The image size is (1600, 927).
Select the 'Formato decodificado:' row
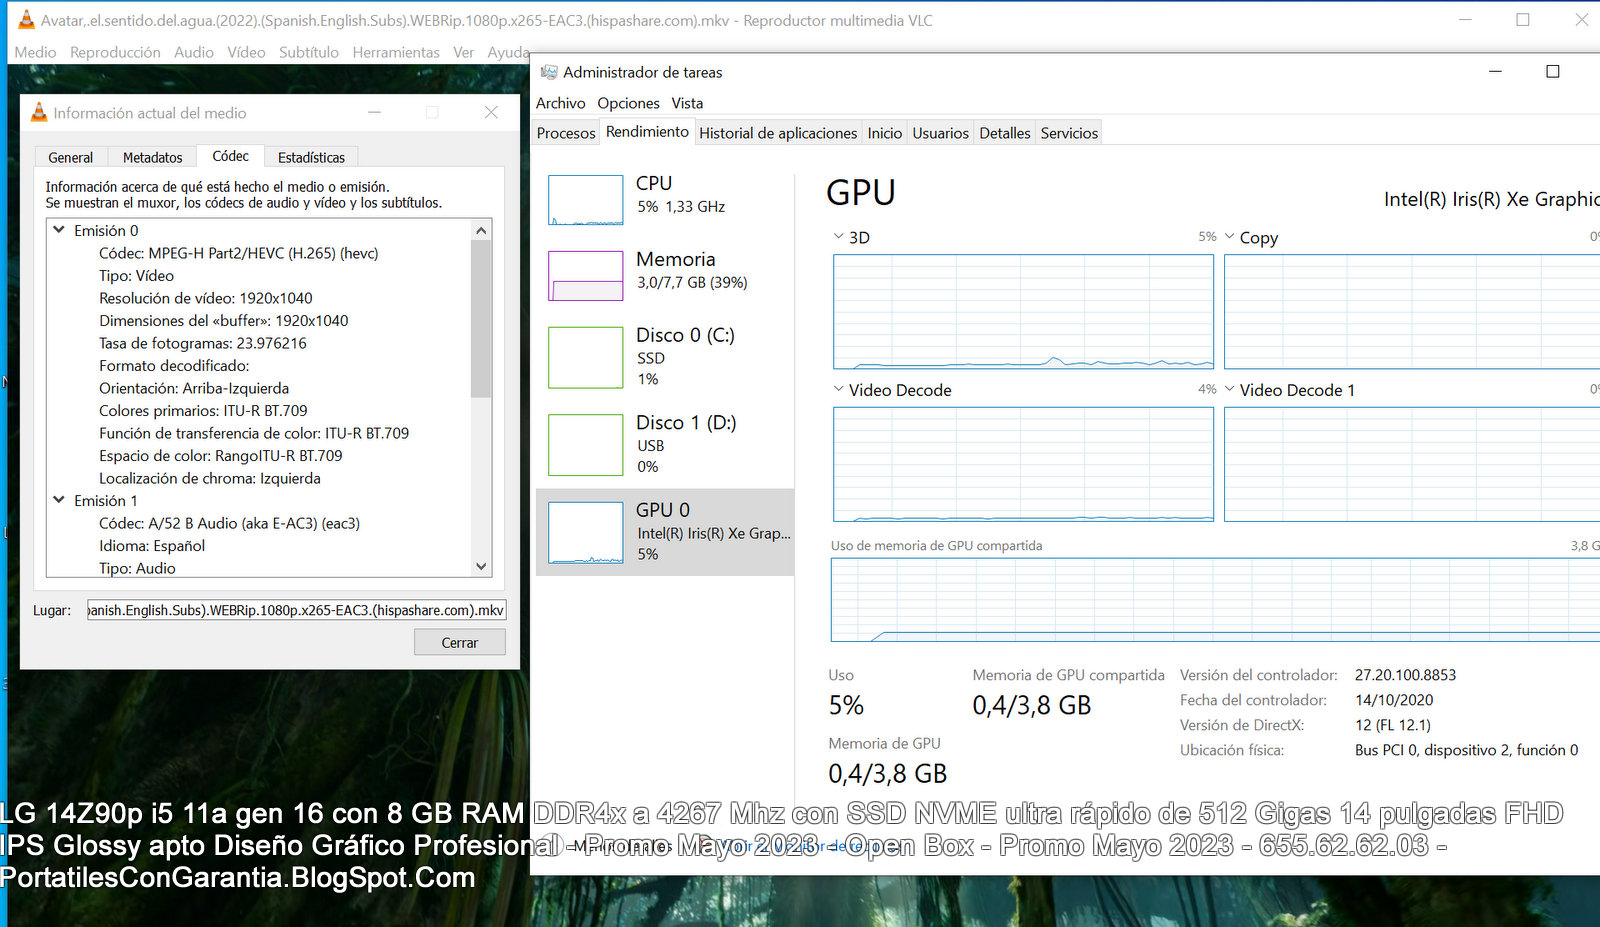[174, 365]
